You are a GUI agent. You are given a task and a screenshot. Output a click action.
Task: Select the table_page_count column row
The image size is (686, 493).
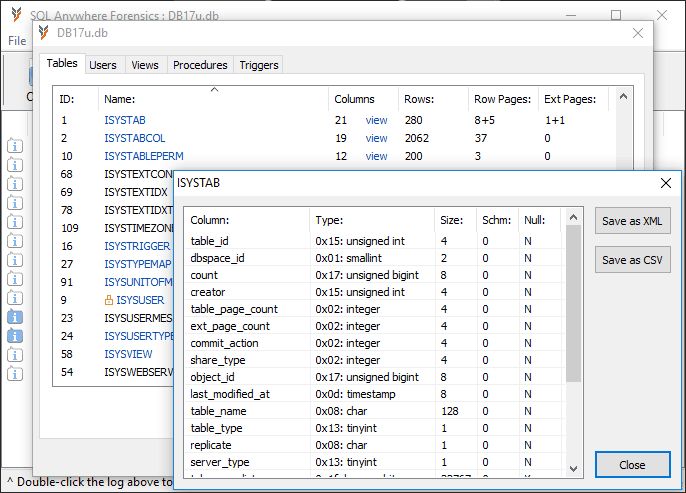tap(374, 309)
